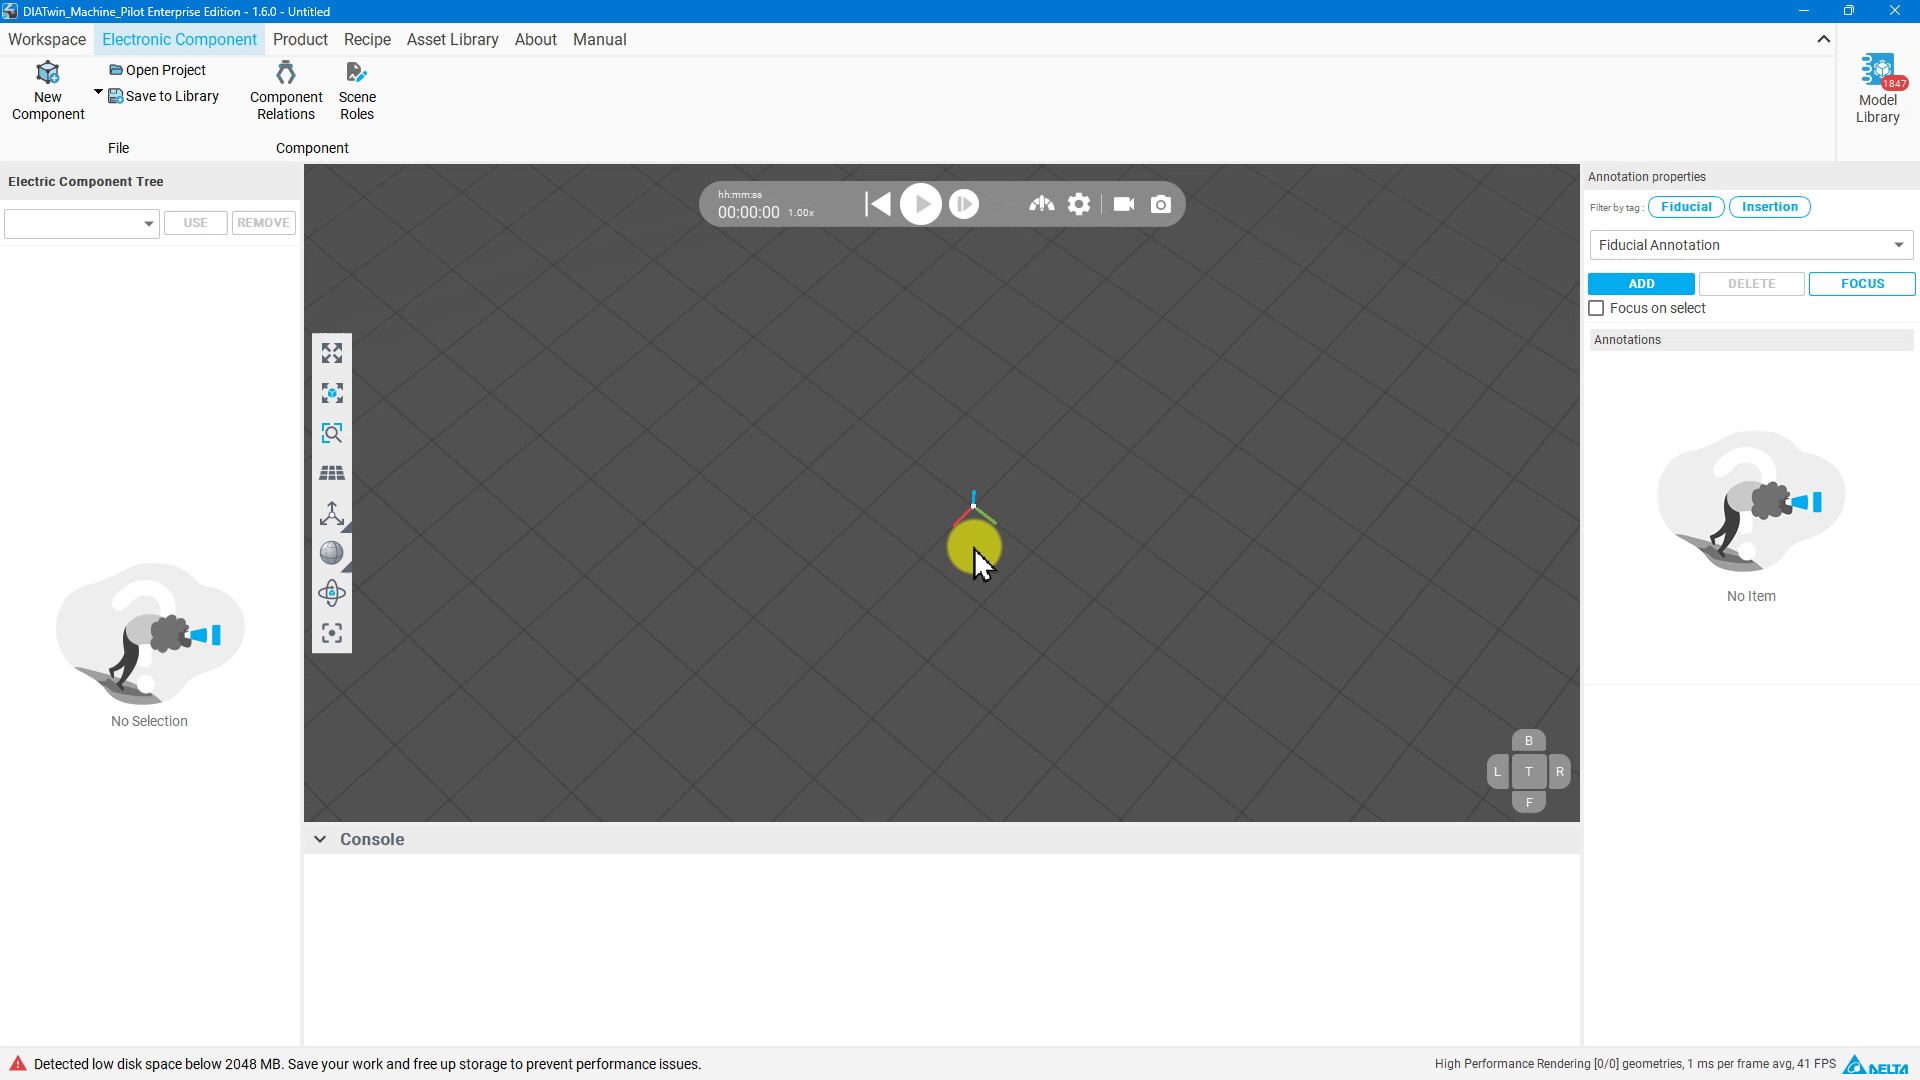Click the low disk space warning icon
Screen dimensions: 1920x1080
coord(17,1064)
